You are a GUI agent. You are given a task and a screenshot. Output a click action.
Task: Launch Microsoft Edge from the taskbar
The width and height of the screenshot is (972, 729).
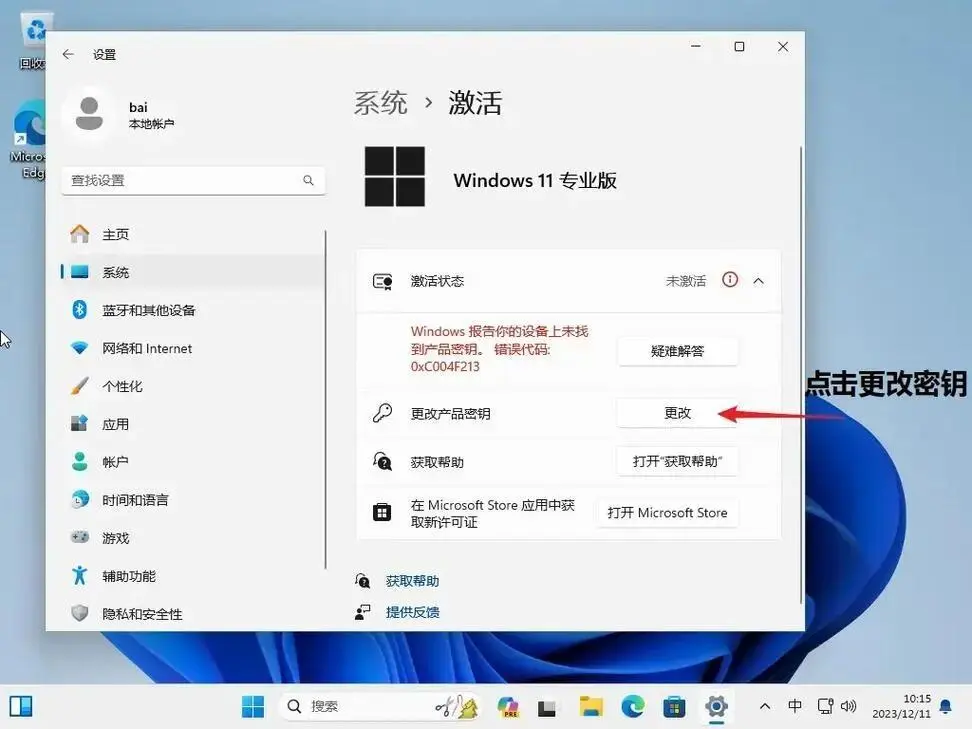pos(633,707)
